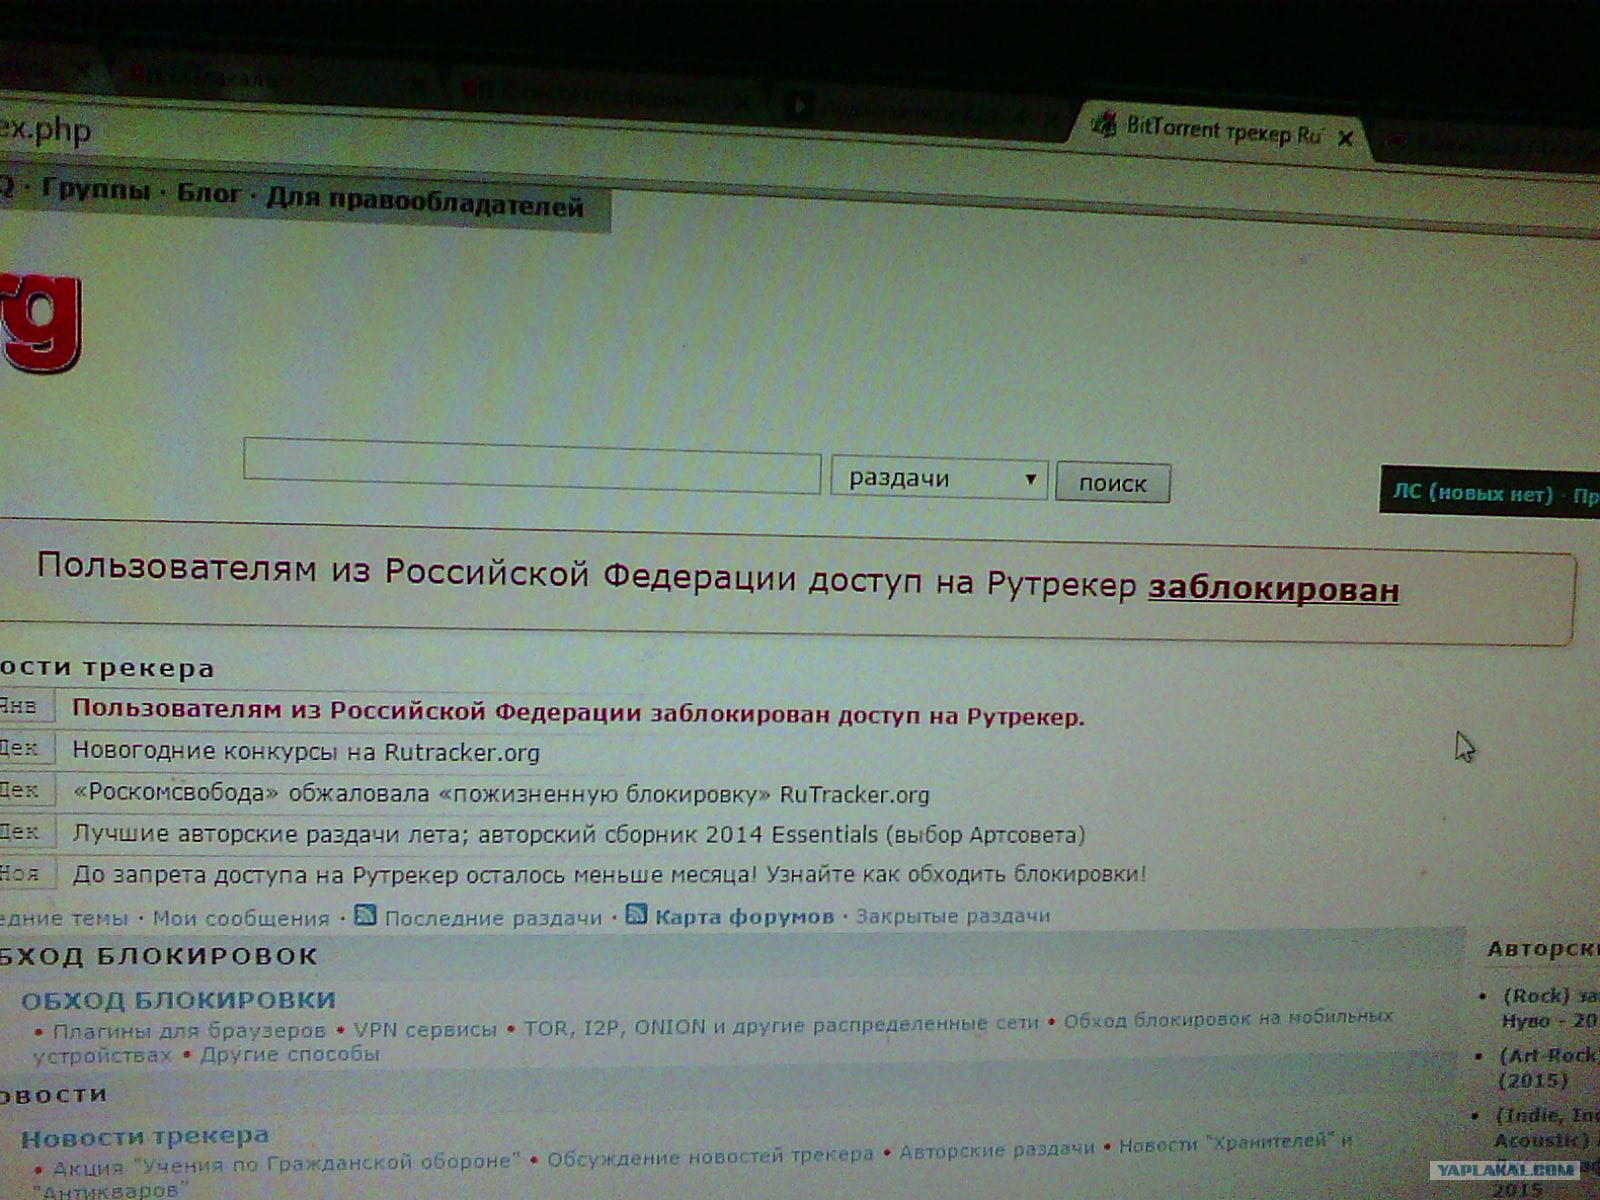Open the «Роскомсвобода» обжаловала блокировку news item
1600x1200 pixels.
[x=501, y=794]
